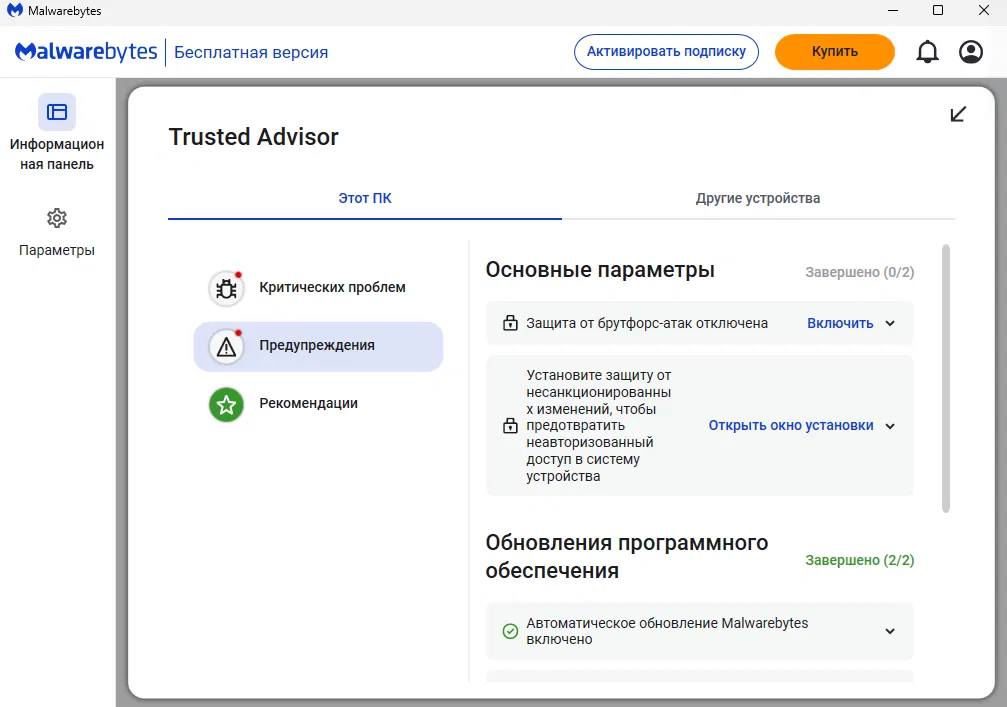Expand the brute-force protection row chevron
This screenshot has width=1007, height=707.
click(890, 324)
